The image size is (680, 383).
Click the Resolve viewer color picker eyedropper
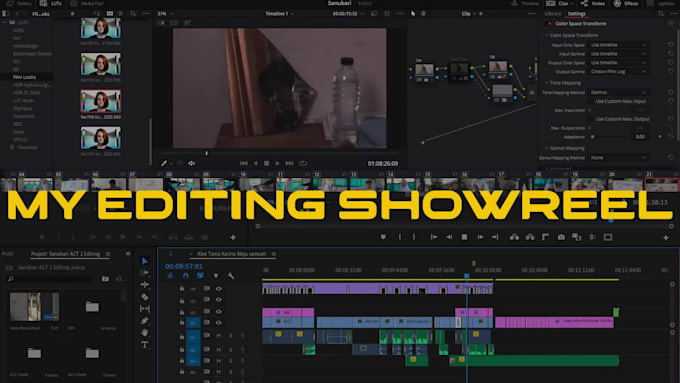pyautogui.click(x=164, y=164)
